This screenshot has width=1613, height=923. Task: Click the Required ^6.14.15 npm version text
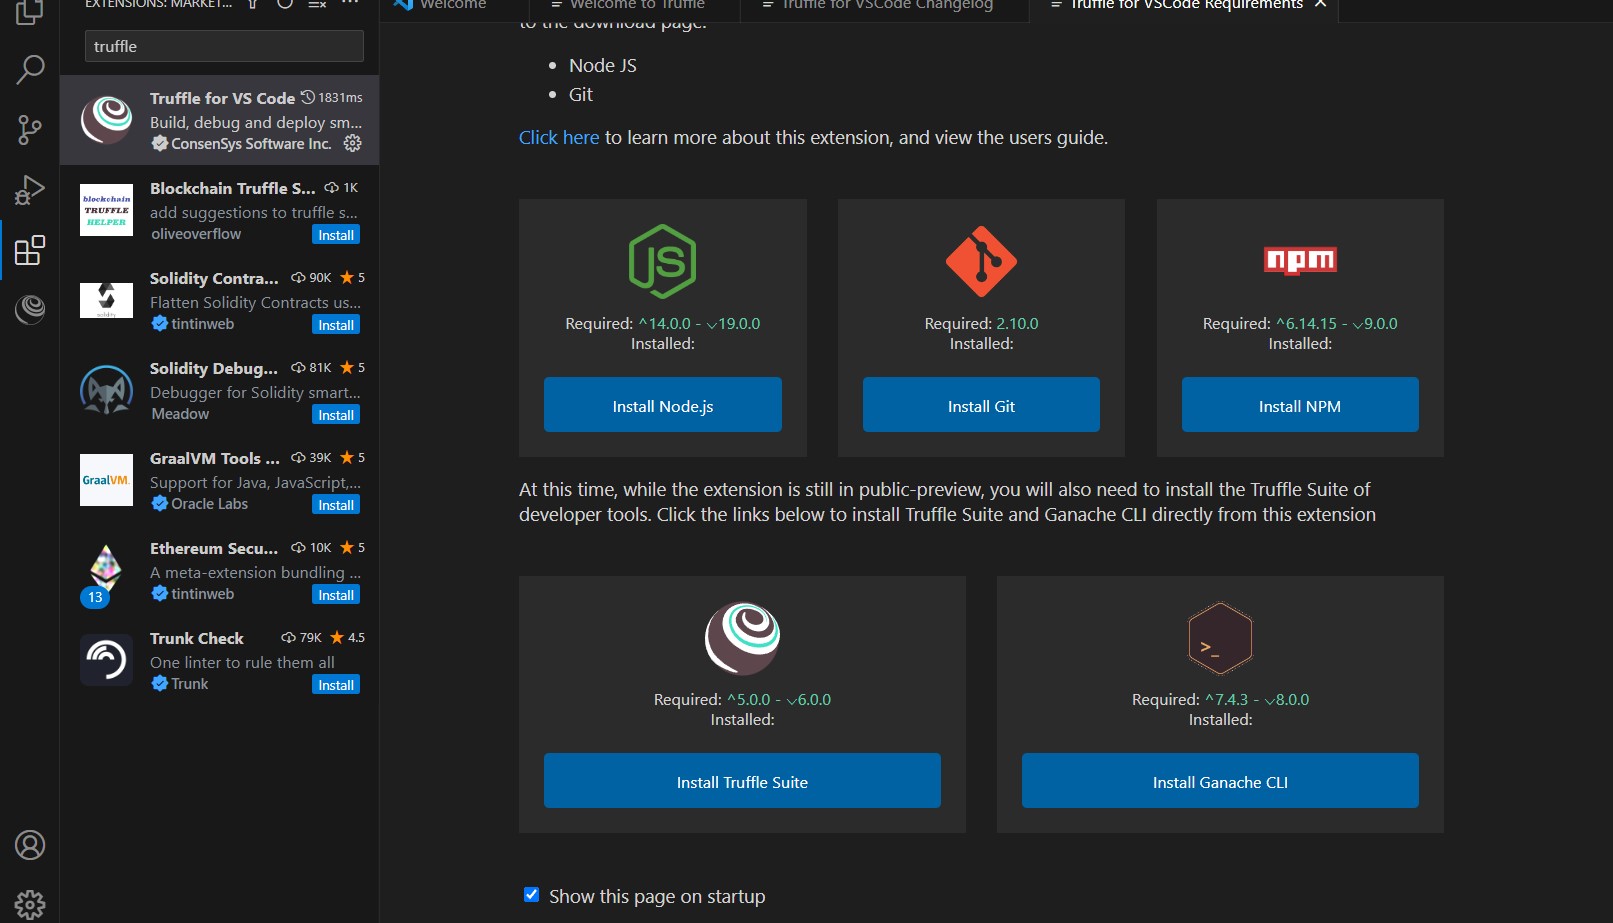(x=1300, y=323)
